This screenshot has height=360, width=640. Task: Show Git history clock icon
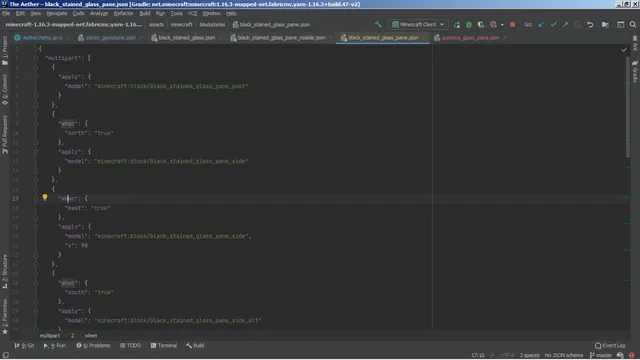tap(578, 24)
